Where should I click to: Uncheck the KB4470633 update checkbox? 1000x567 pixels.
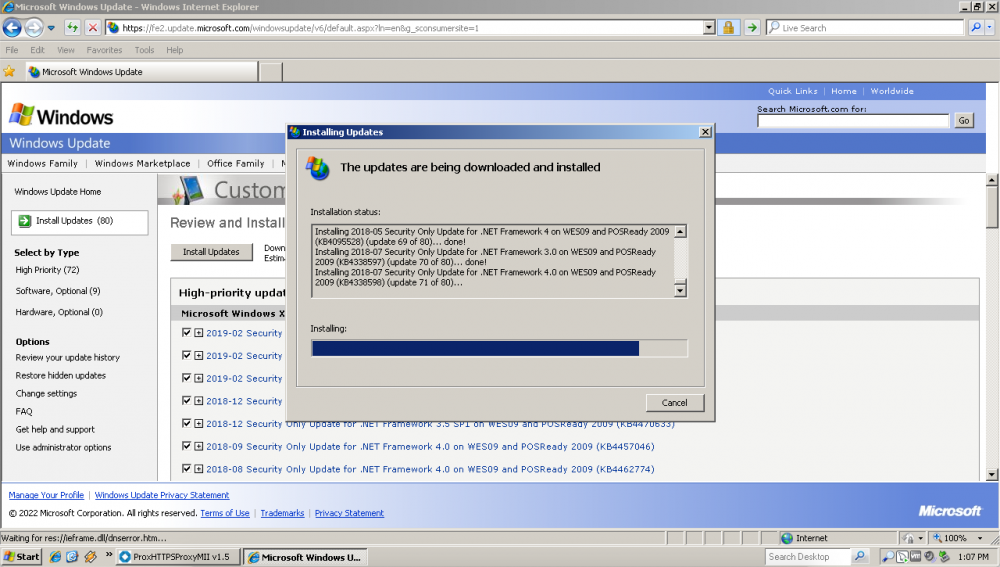coord(186,423)
